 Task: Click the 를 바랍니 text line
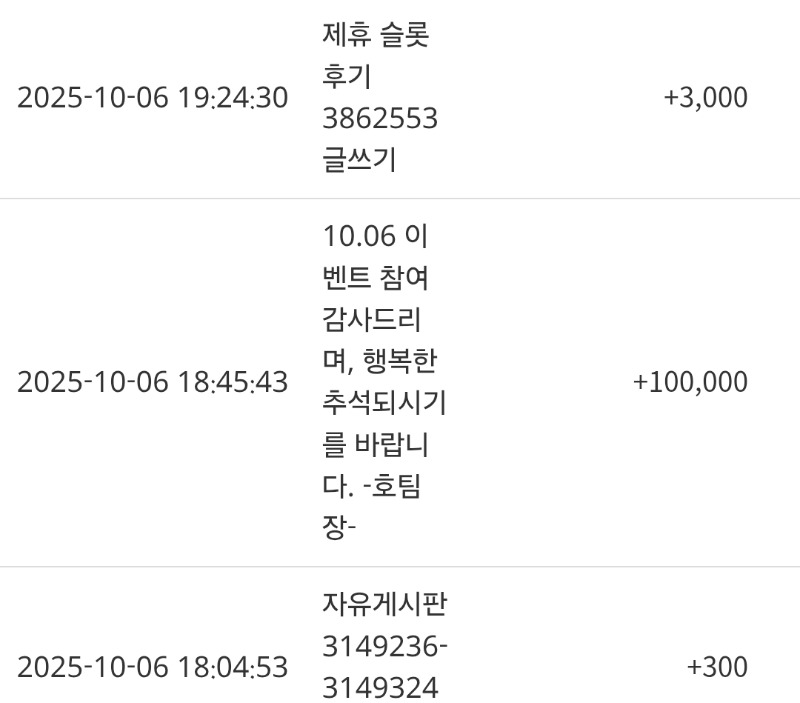tap(377, 444)
